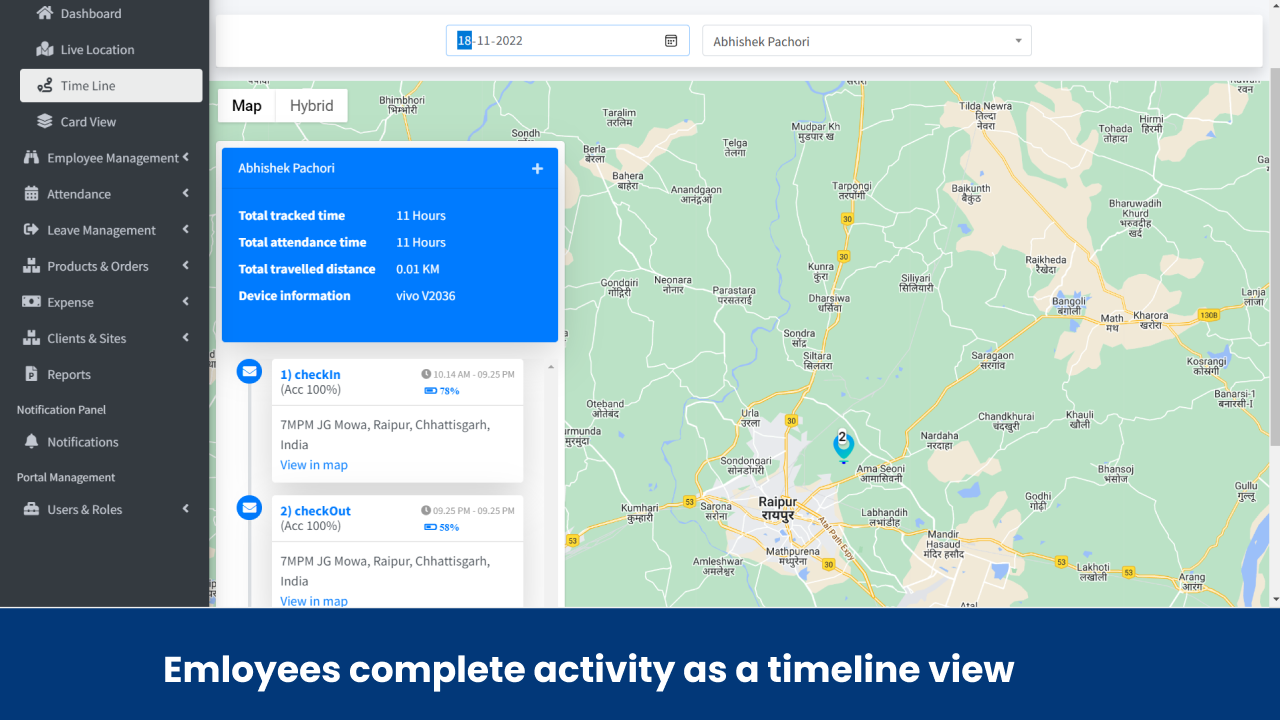
Task: Select the Map tab
Action: tap(246, 105)
